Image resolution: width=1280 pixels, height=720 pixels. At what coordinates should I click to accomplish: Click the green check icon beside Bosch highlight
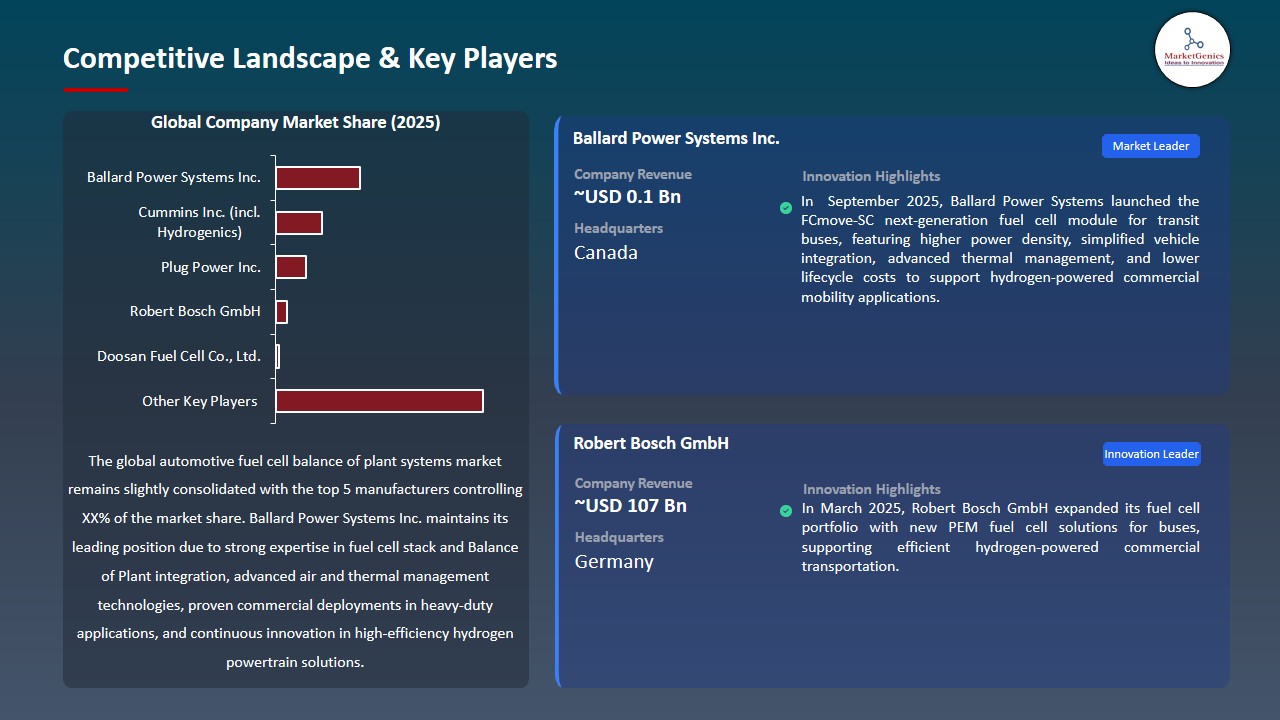pyautogui.click(x=786, y=511)
